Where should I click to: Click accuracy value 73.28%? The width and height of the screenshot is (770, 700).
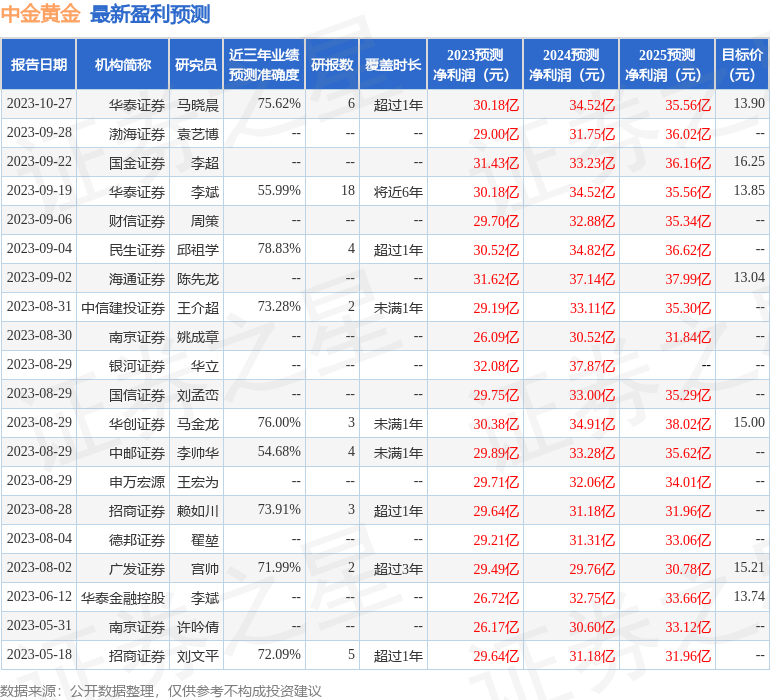[x=279, y=307]
